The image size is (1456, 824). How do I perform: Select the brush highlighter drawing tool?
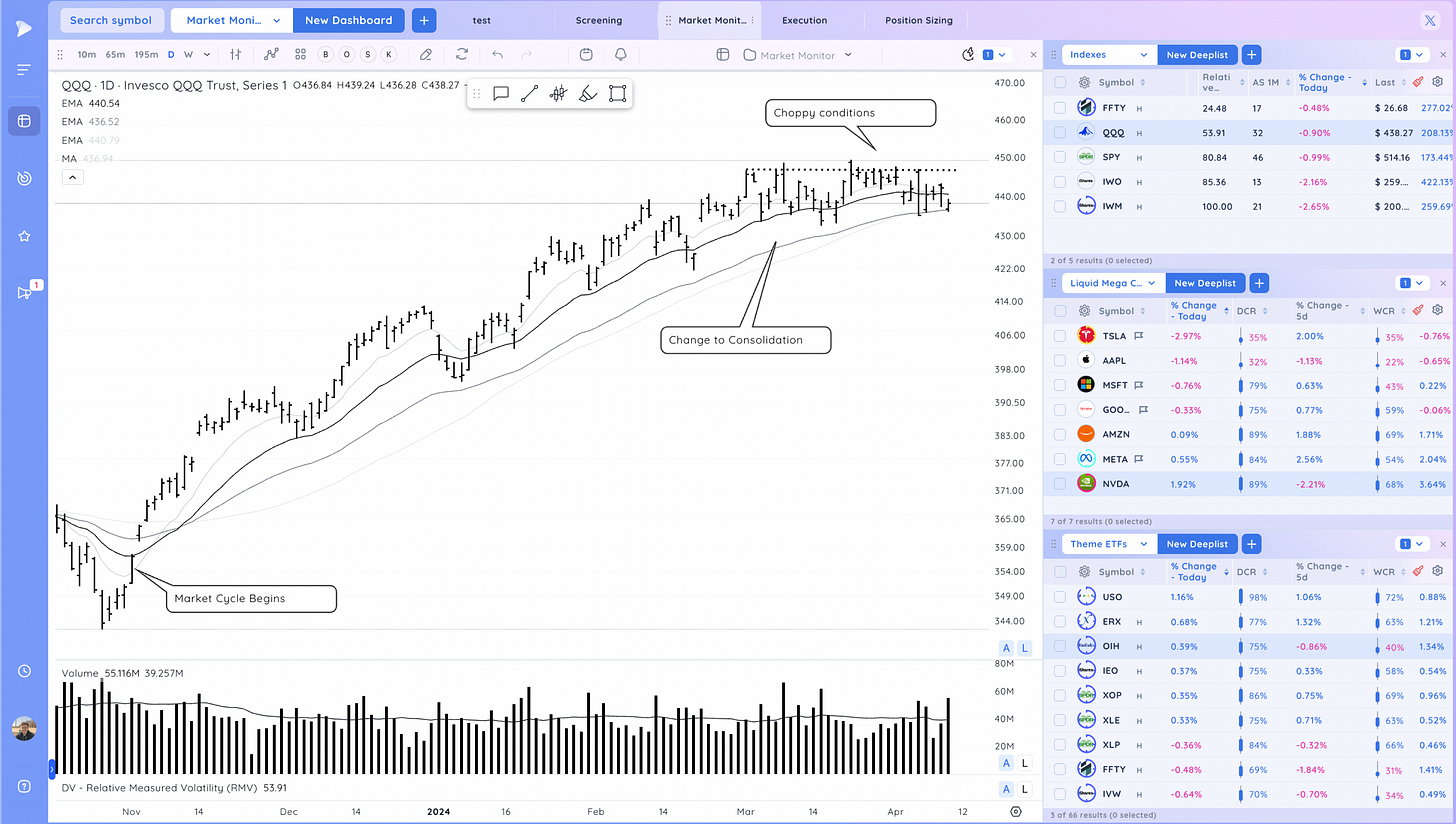[x=588, y=94]
